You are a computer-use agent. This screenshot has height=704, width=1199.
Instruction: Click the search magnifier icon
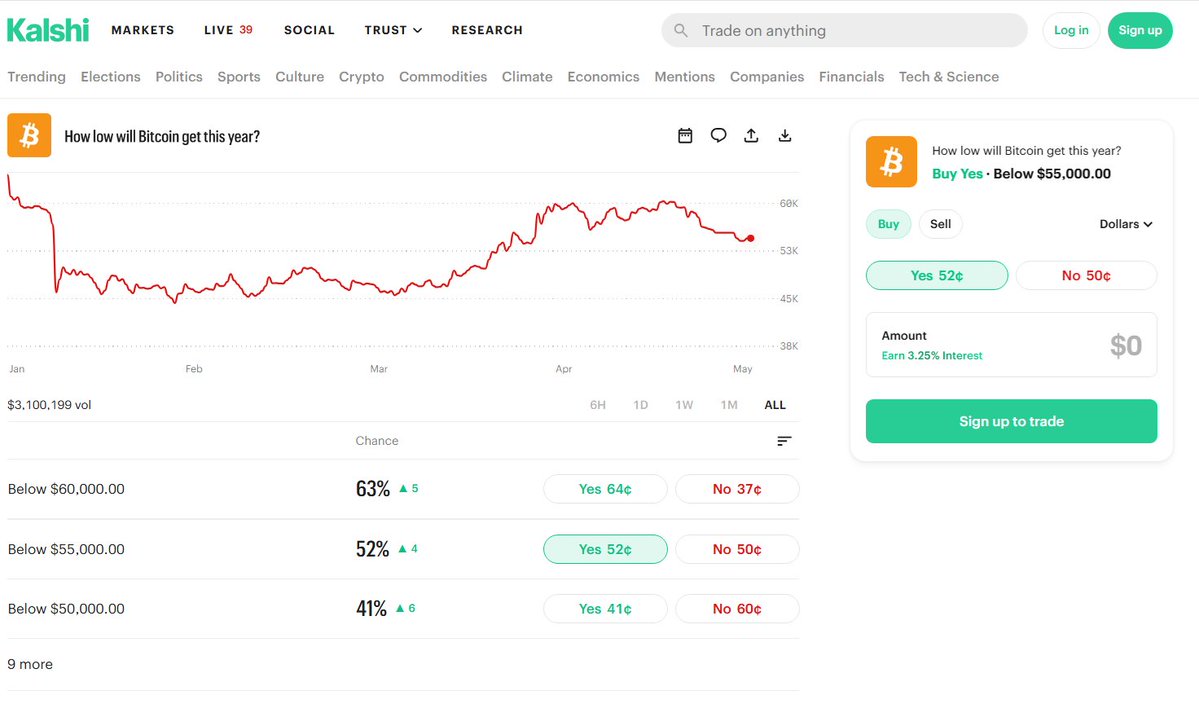click(681, 31)
